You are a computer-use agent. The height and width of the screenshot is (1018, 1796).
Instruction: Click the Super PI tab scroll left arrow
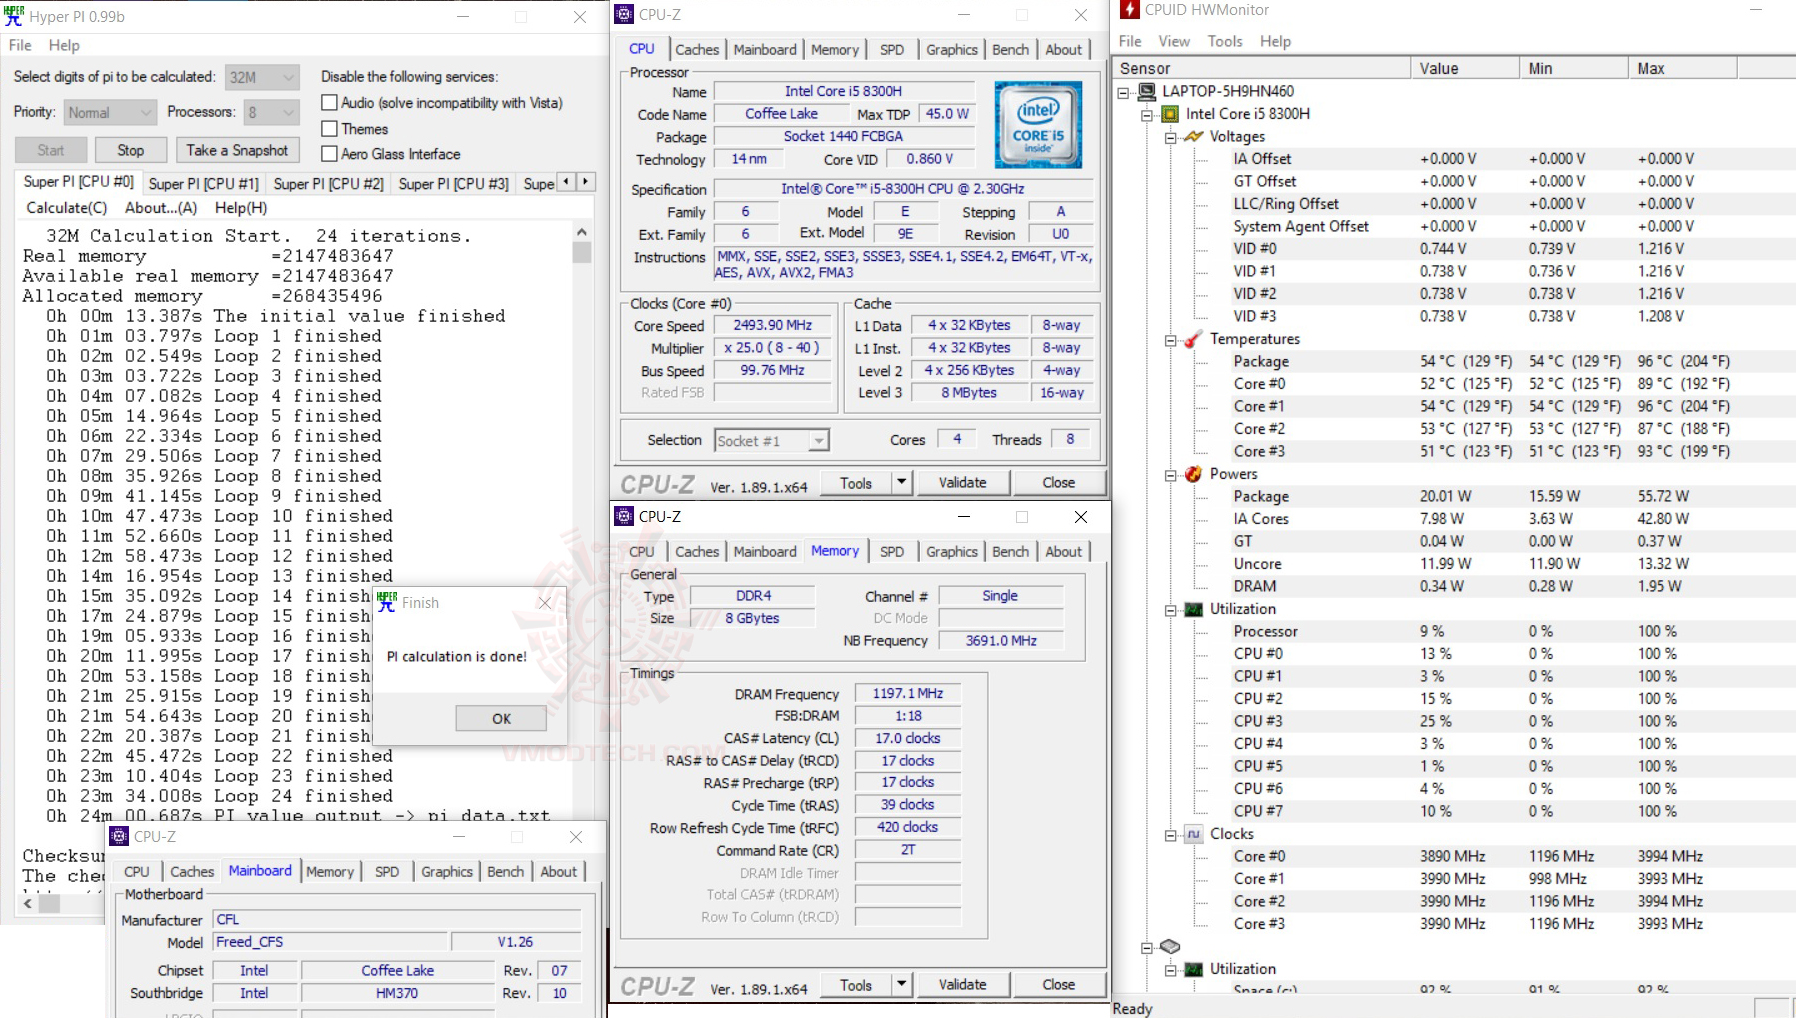point(567,181)
